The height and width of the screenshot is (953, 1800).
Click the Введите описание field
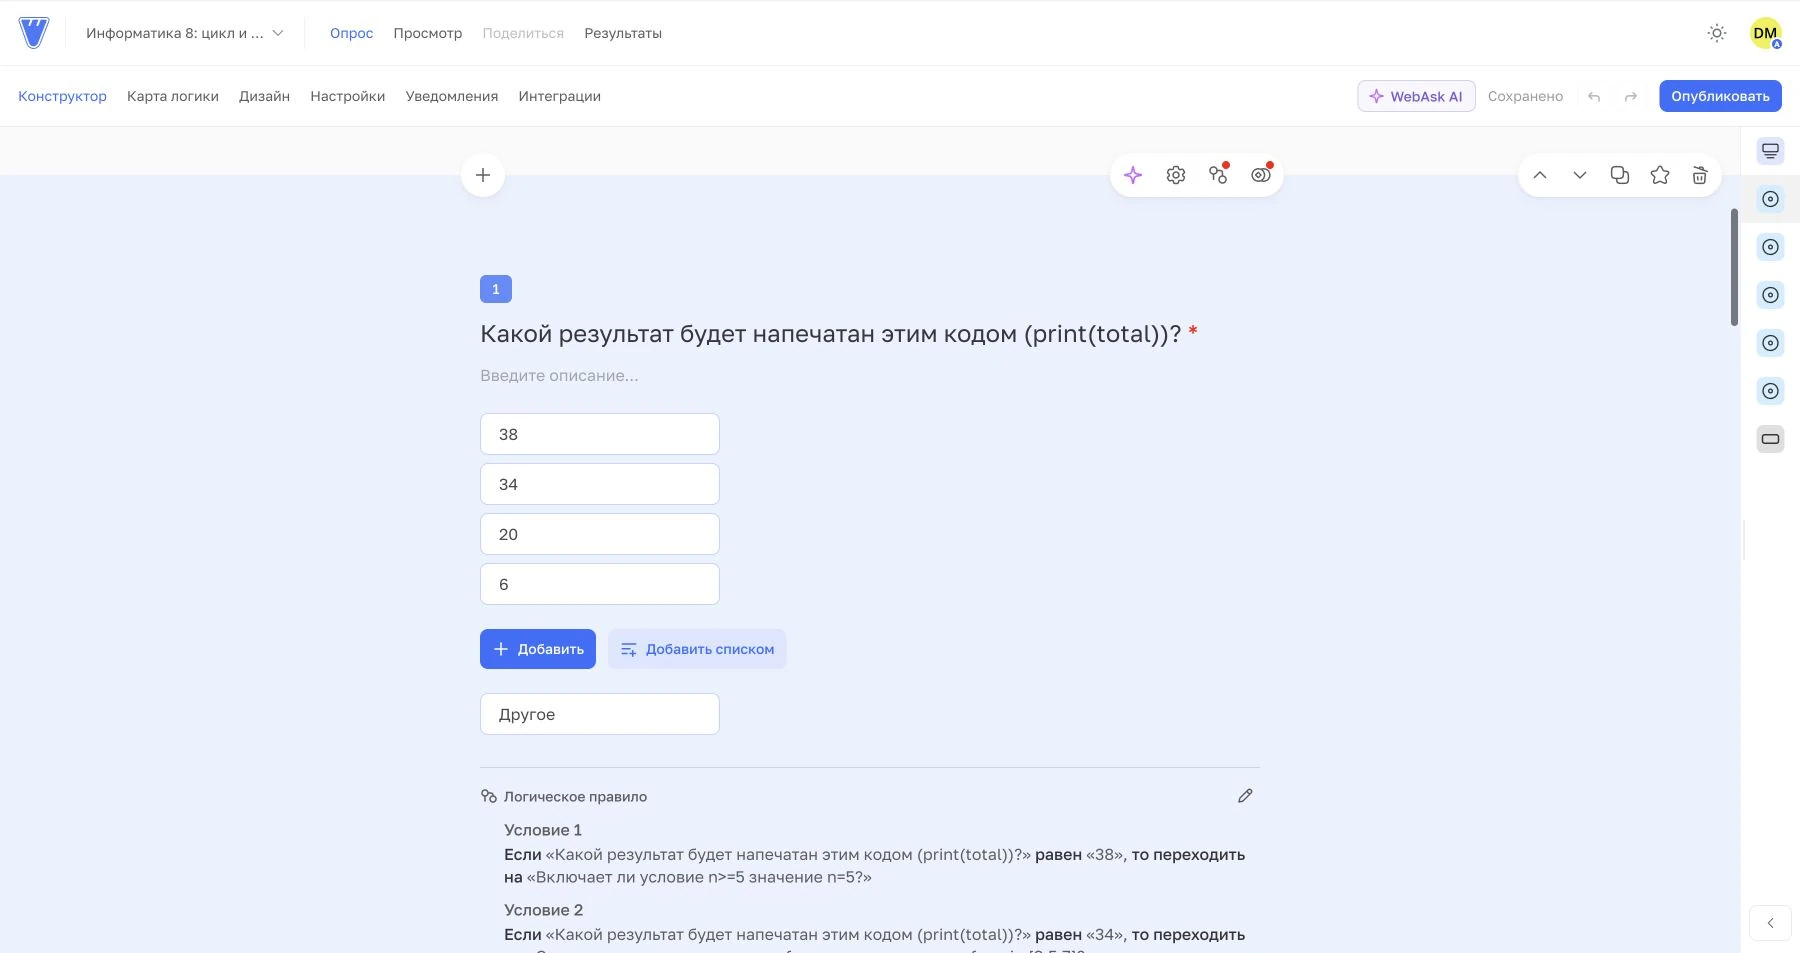[x=559, y=376]
